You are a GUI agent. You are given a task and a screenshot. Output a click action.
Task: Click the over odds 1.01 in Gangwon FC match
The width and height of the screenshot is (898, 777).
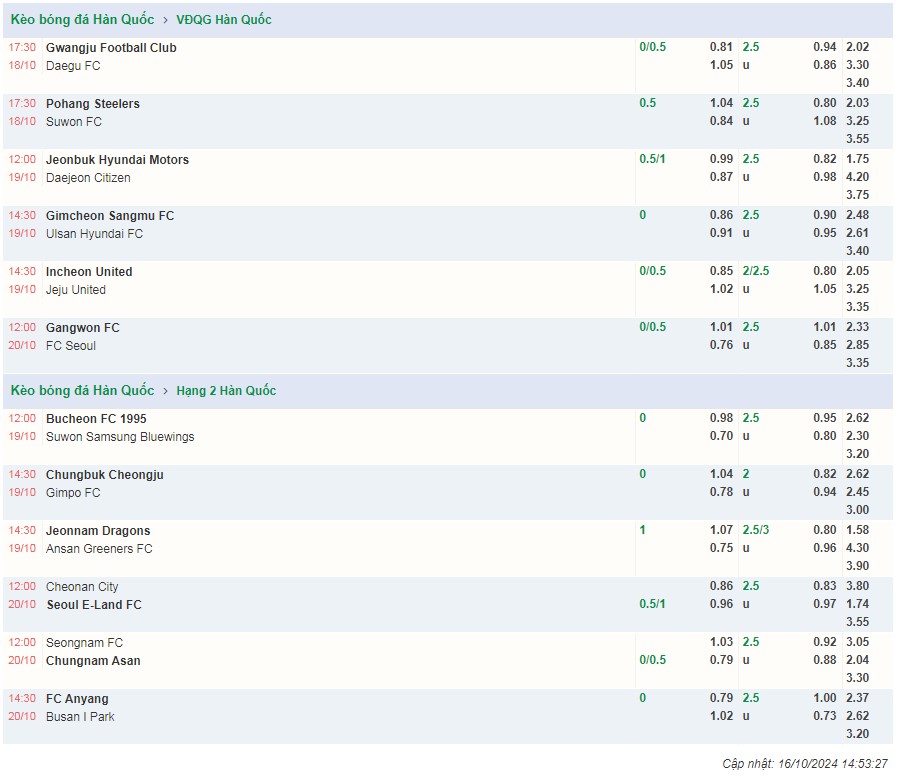[825, 327]
